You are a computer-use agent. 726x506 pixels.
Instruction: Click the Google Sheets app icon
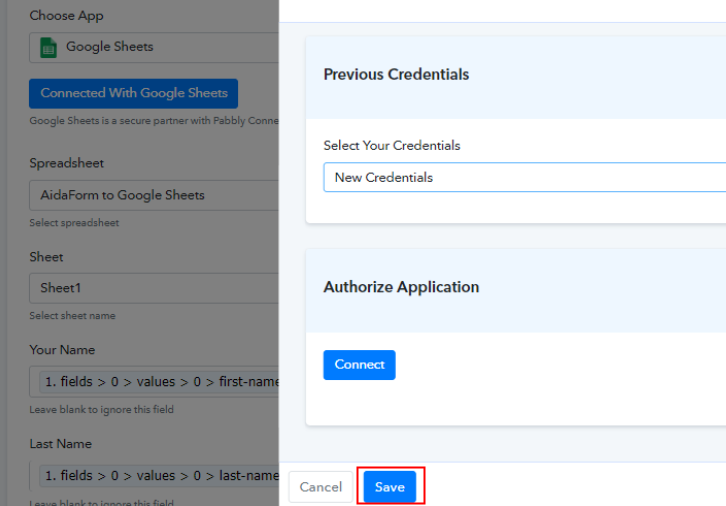pos(48,48)
